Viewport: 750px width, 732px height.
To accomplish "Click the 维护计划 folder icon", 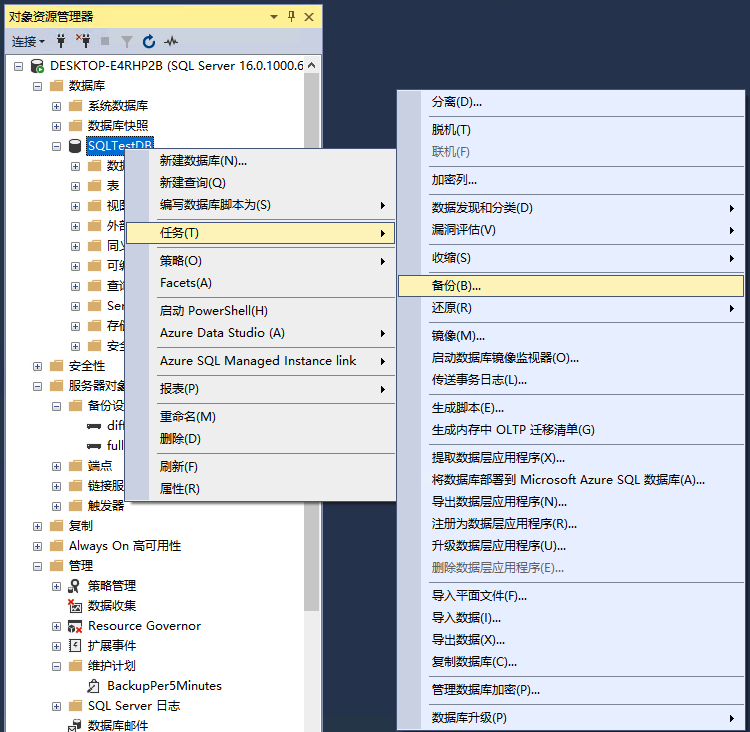I will (76, 665).
